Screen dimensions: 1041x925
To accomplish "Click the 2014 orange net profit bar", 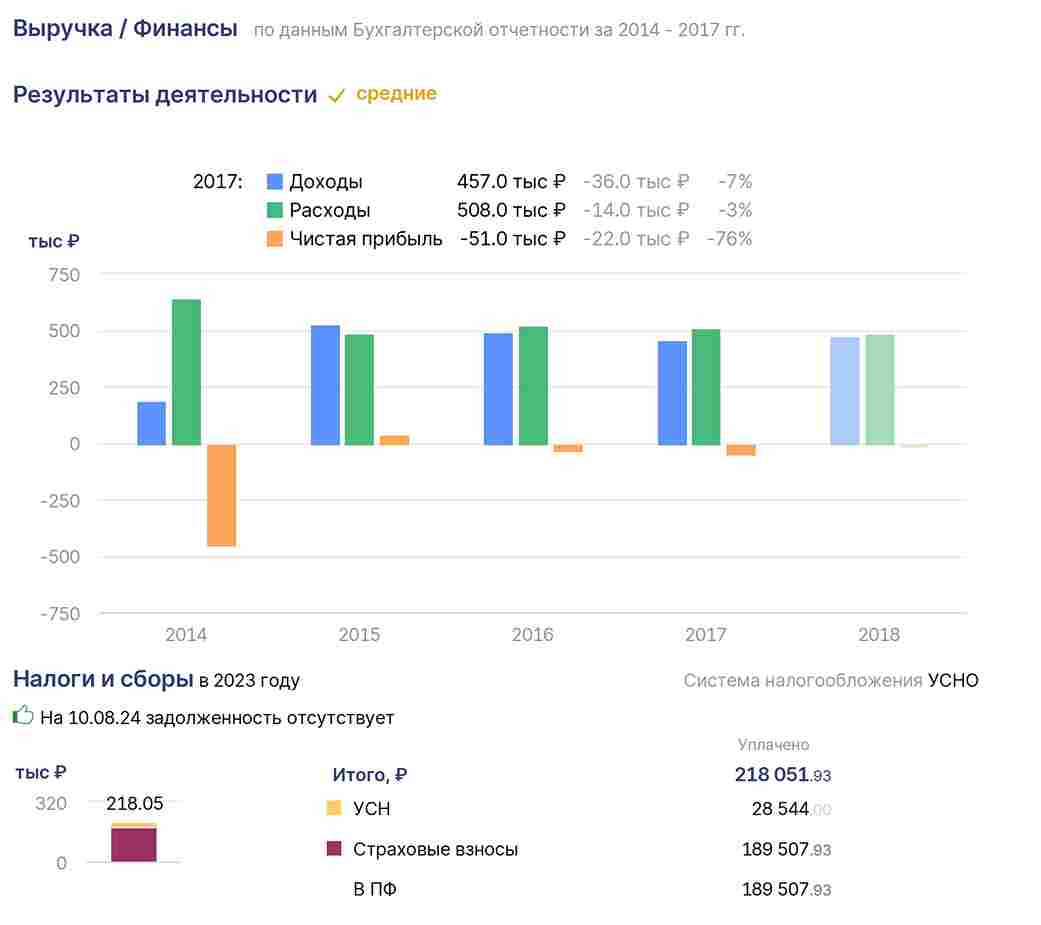I will 221,495.
